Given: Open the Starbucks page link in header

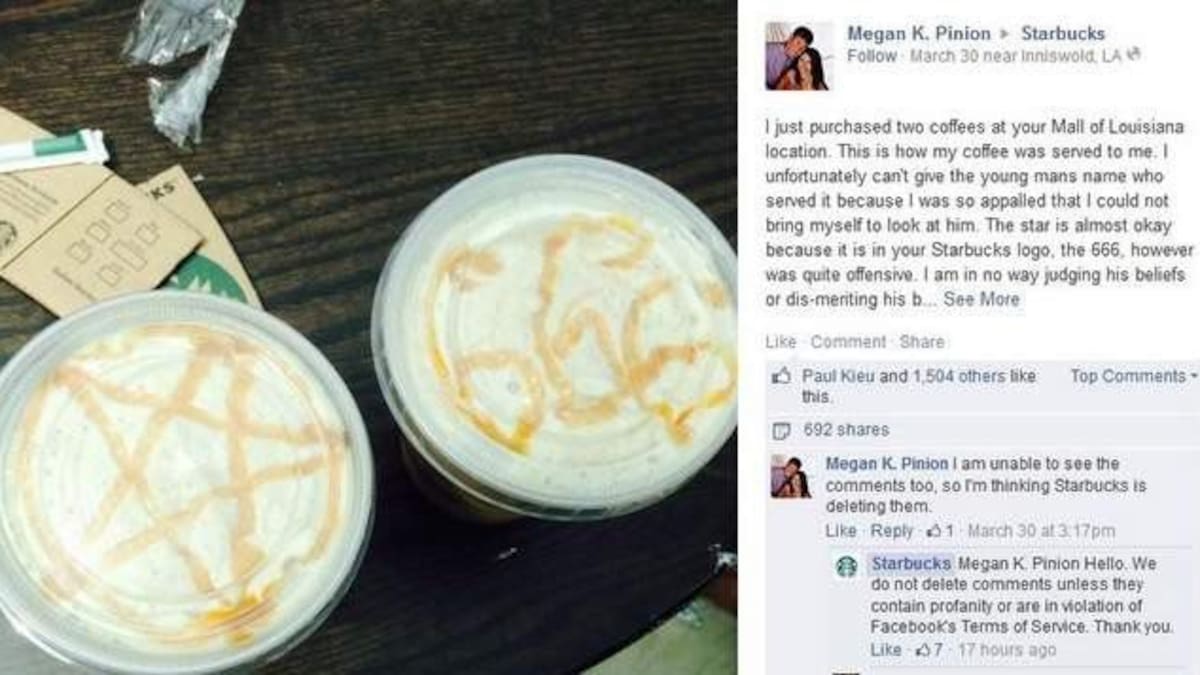Looking at the screenshot, I should pyautogui.click(x=1063, y=33).
